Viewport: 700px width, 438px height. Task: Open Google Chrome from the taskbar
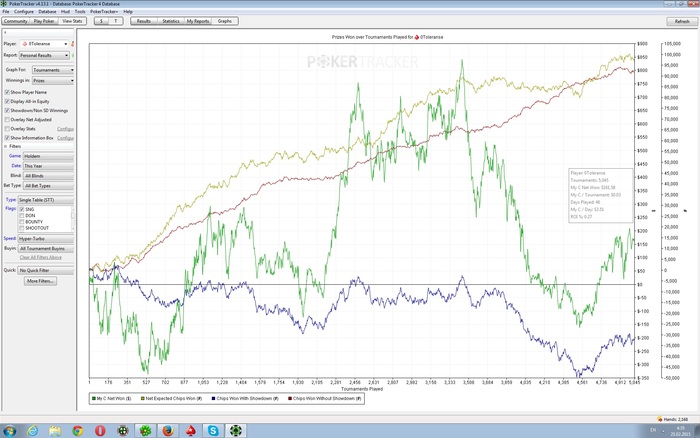(78, 431)
